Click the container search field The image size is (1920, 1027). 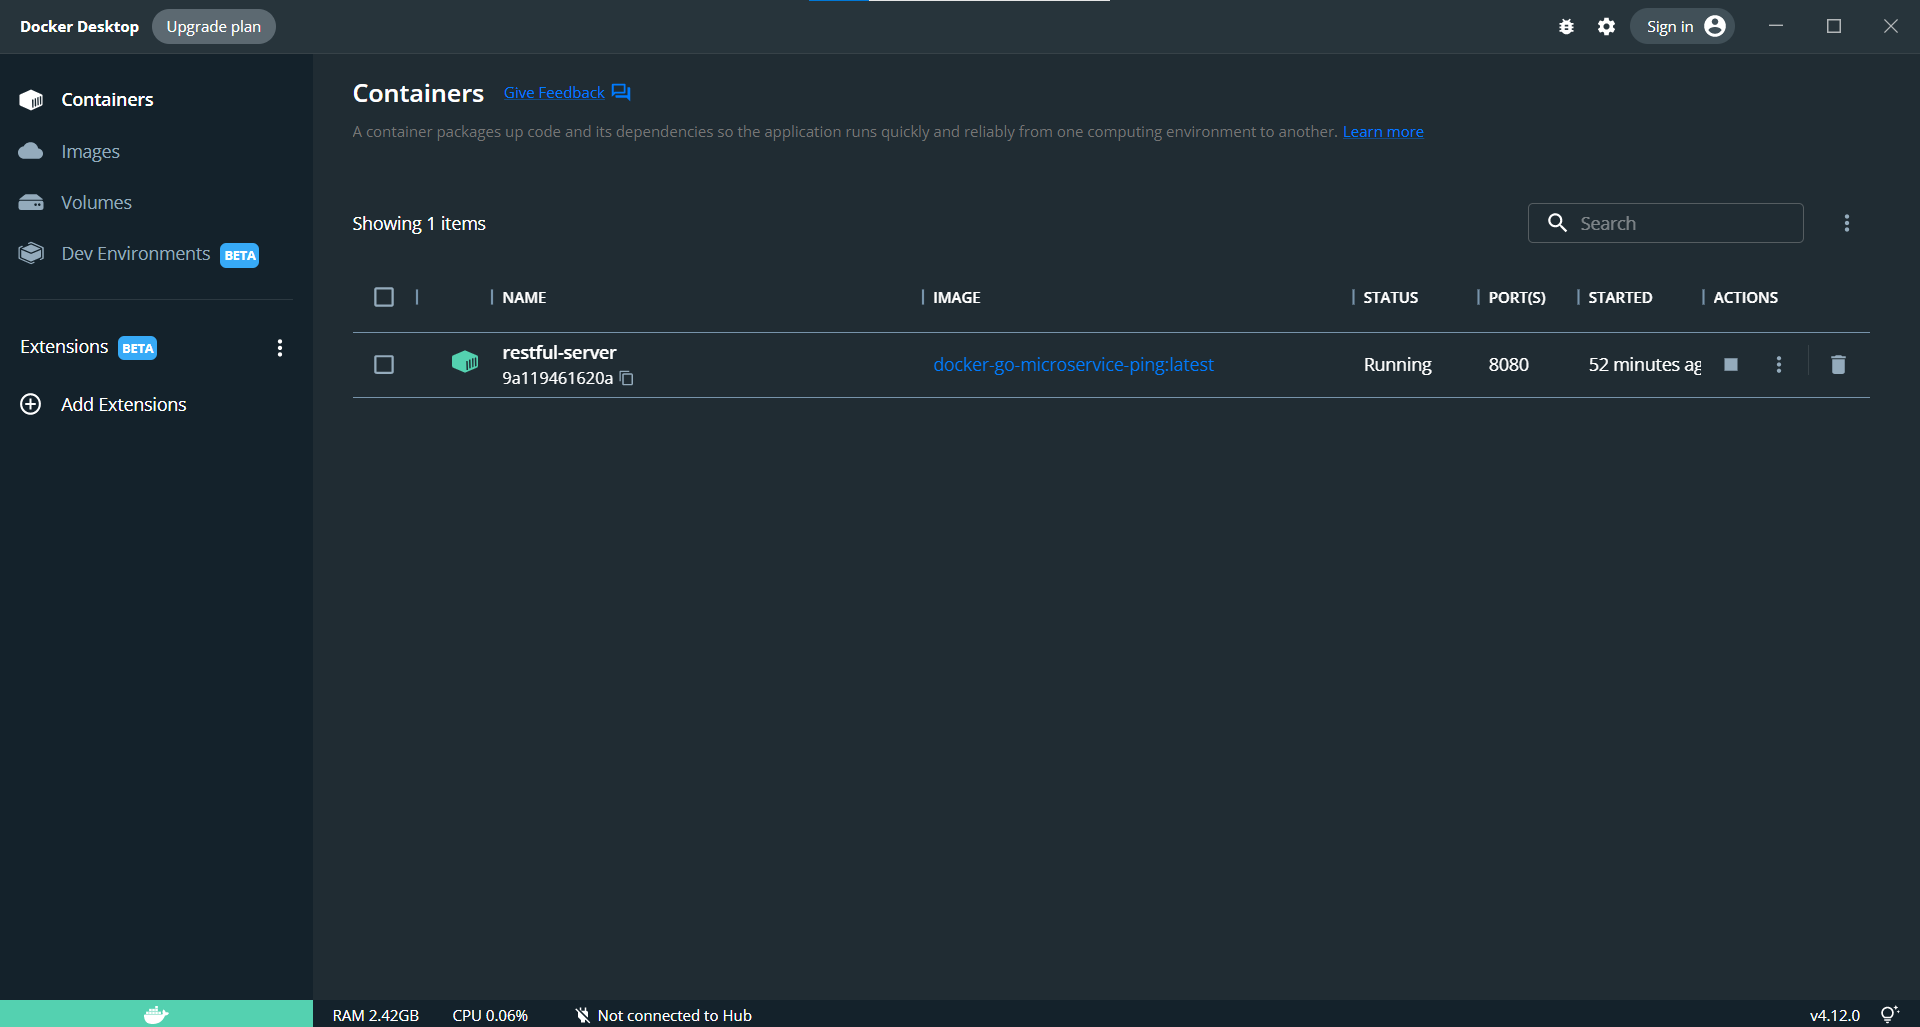coord(1665,222)
